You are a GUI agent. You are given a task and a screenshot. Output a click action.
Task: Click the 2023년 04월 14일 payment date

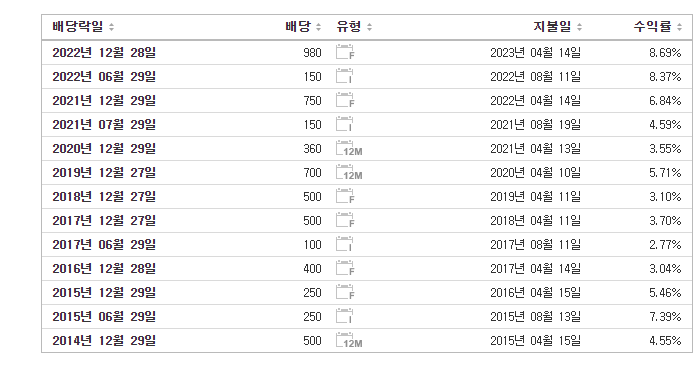(x=535, y=53)
